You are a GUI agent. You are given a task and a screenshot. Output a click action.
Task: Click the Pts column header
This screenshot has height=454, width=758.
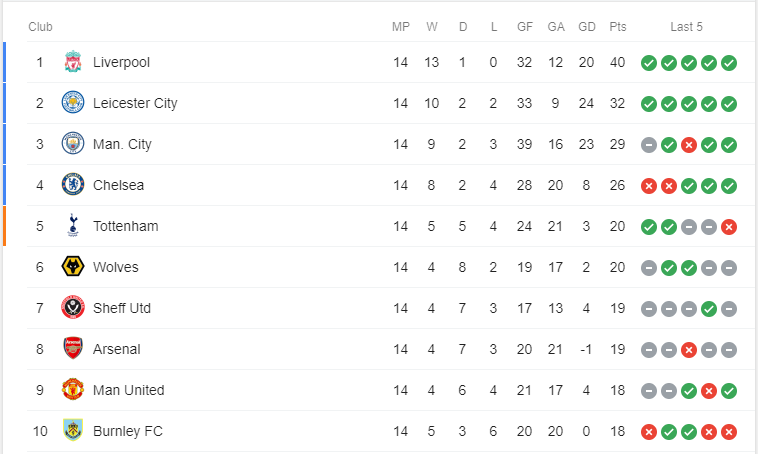pos(617,26)
